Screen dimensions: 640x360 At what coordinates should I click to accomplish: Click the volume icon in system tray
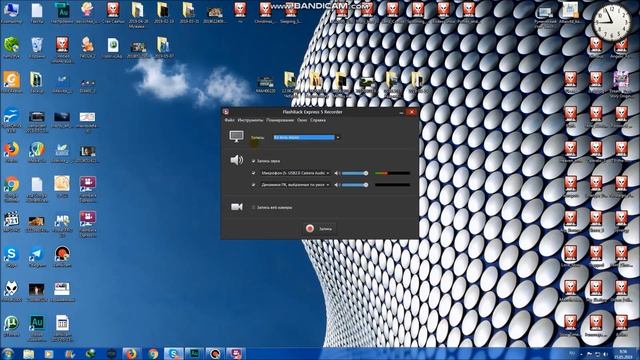605,354
